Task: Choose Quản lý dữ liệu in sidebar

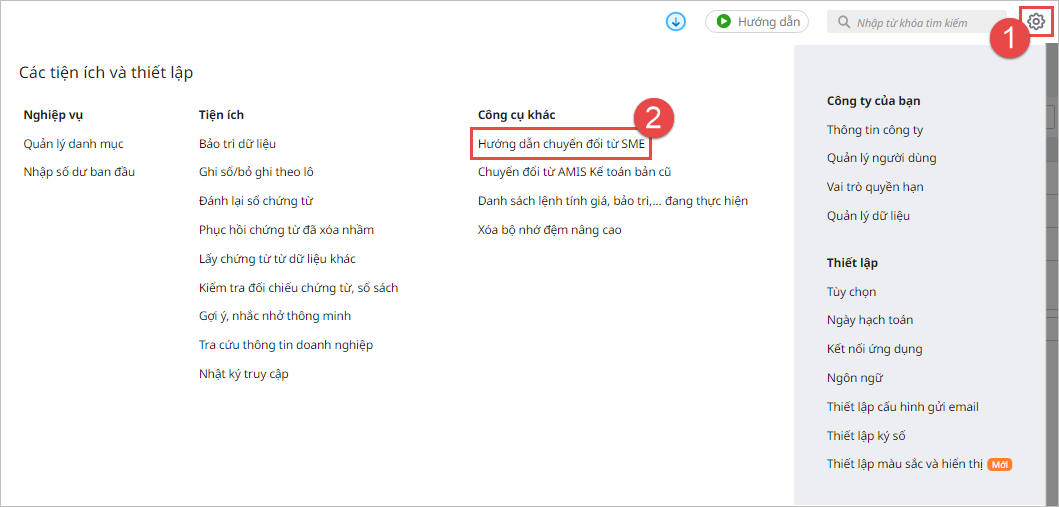Action: (868, 216)
